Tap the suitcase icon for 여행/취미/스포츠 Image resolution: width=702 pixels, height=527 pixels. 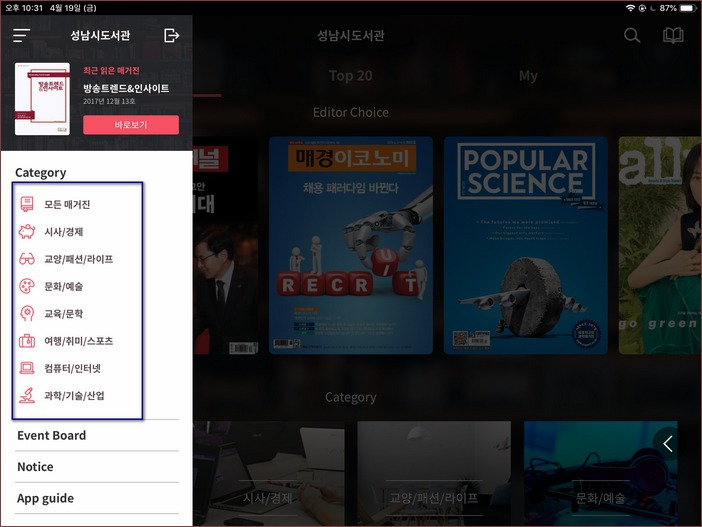(x=27, y=341)
